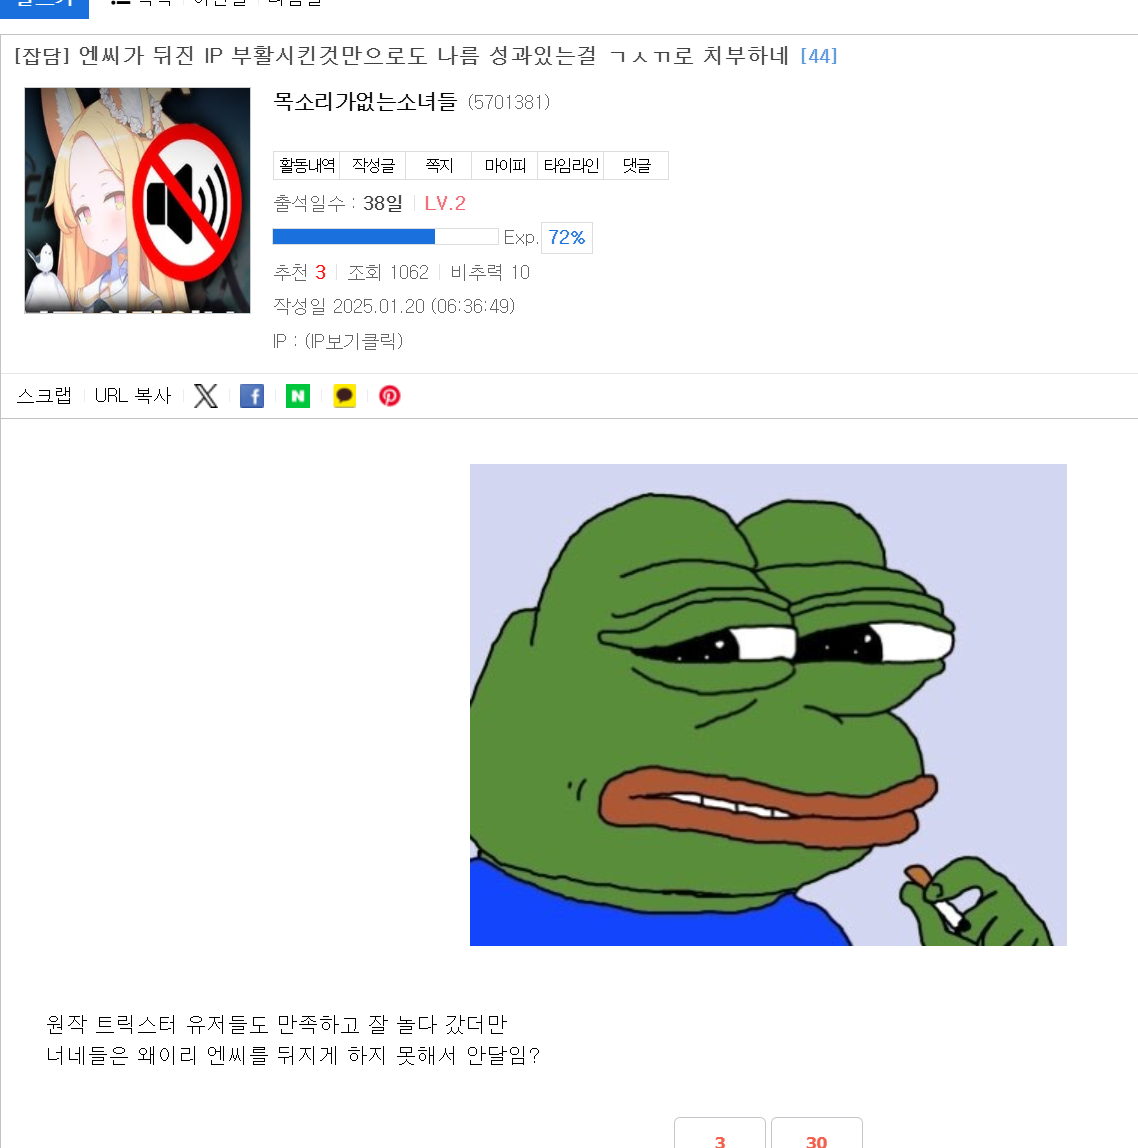Click the Exp progress bar
The image size is (1138, 1148).
click(x=385, y=236)
